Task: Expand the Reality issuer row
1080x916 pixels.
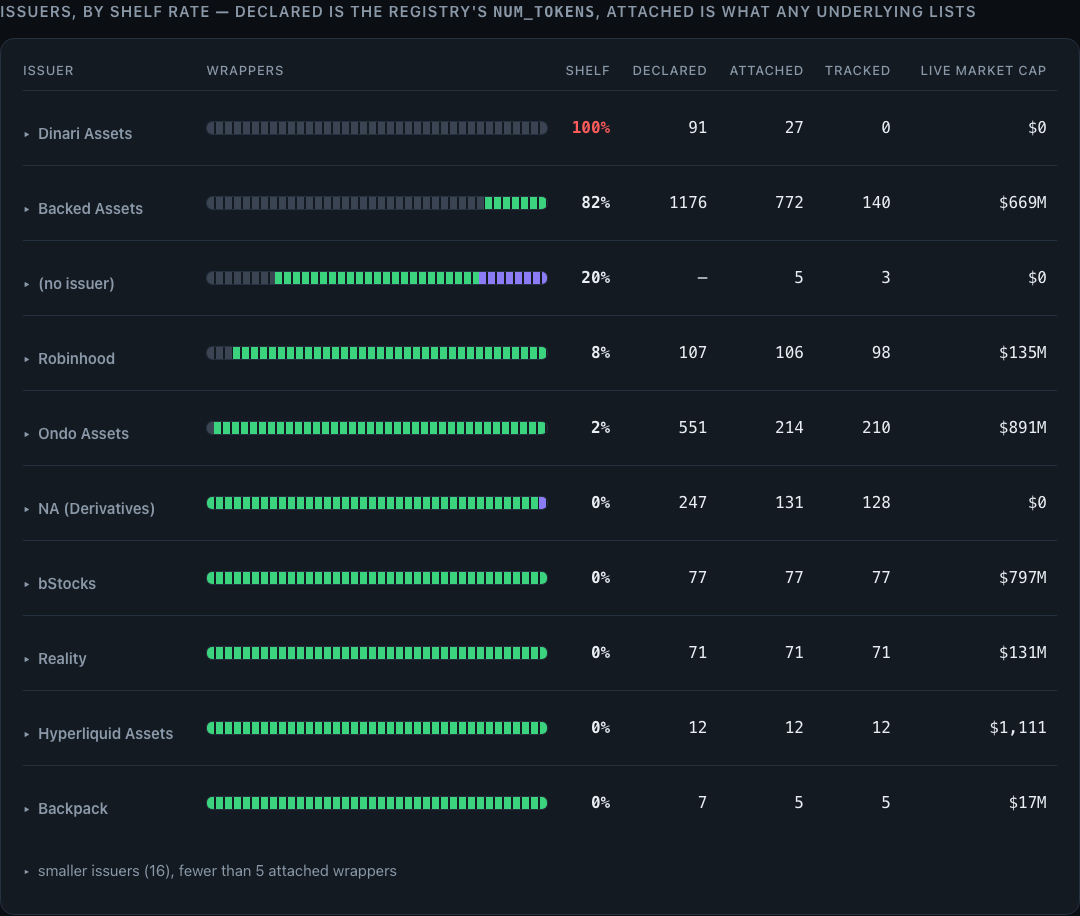Action: tap(27, 660)
